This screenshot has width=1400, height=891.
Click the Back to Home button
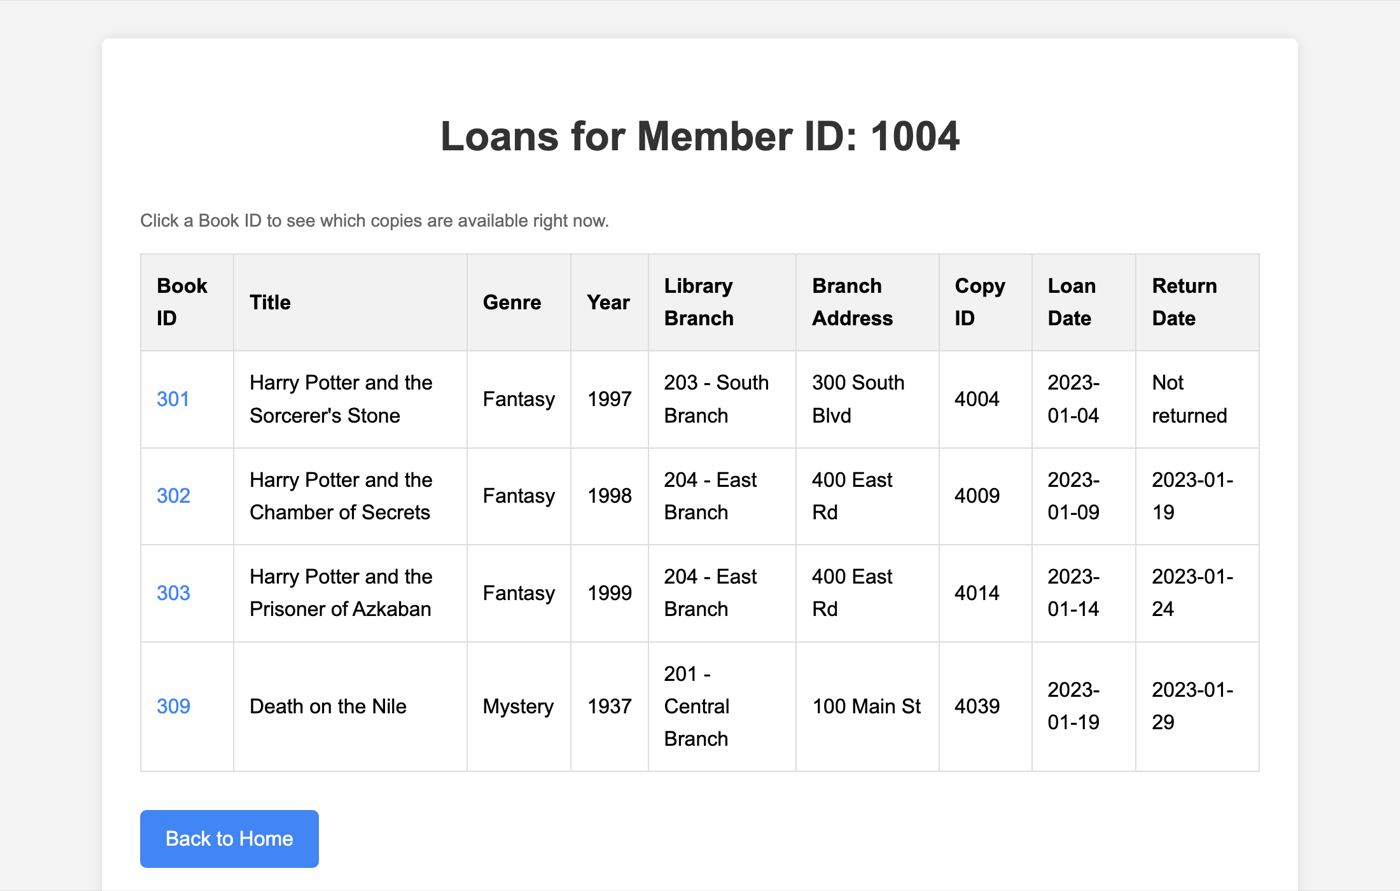click(x=229, y=839)
